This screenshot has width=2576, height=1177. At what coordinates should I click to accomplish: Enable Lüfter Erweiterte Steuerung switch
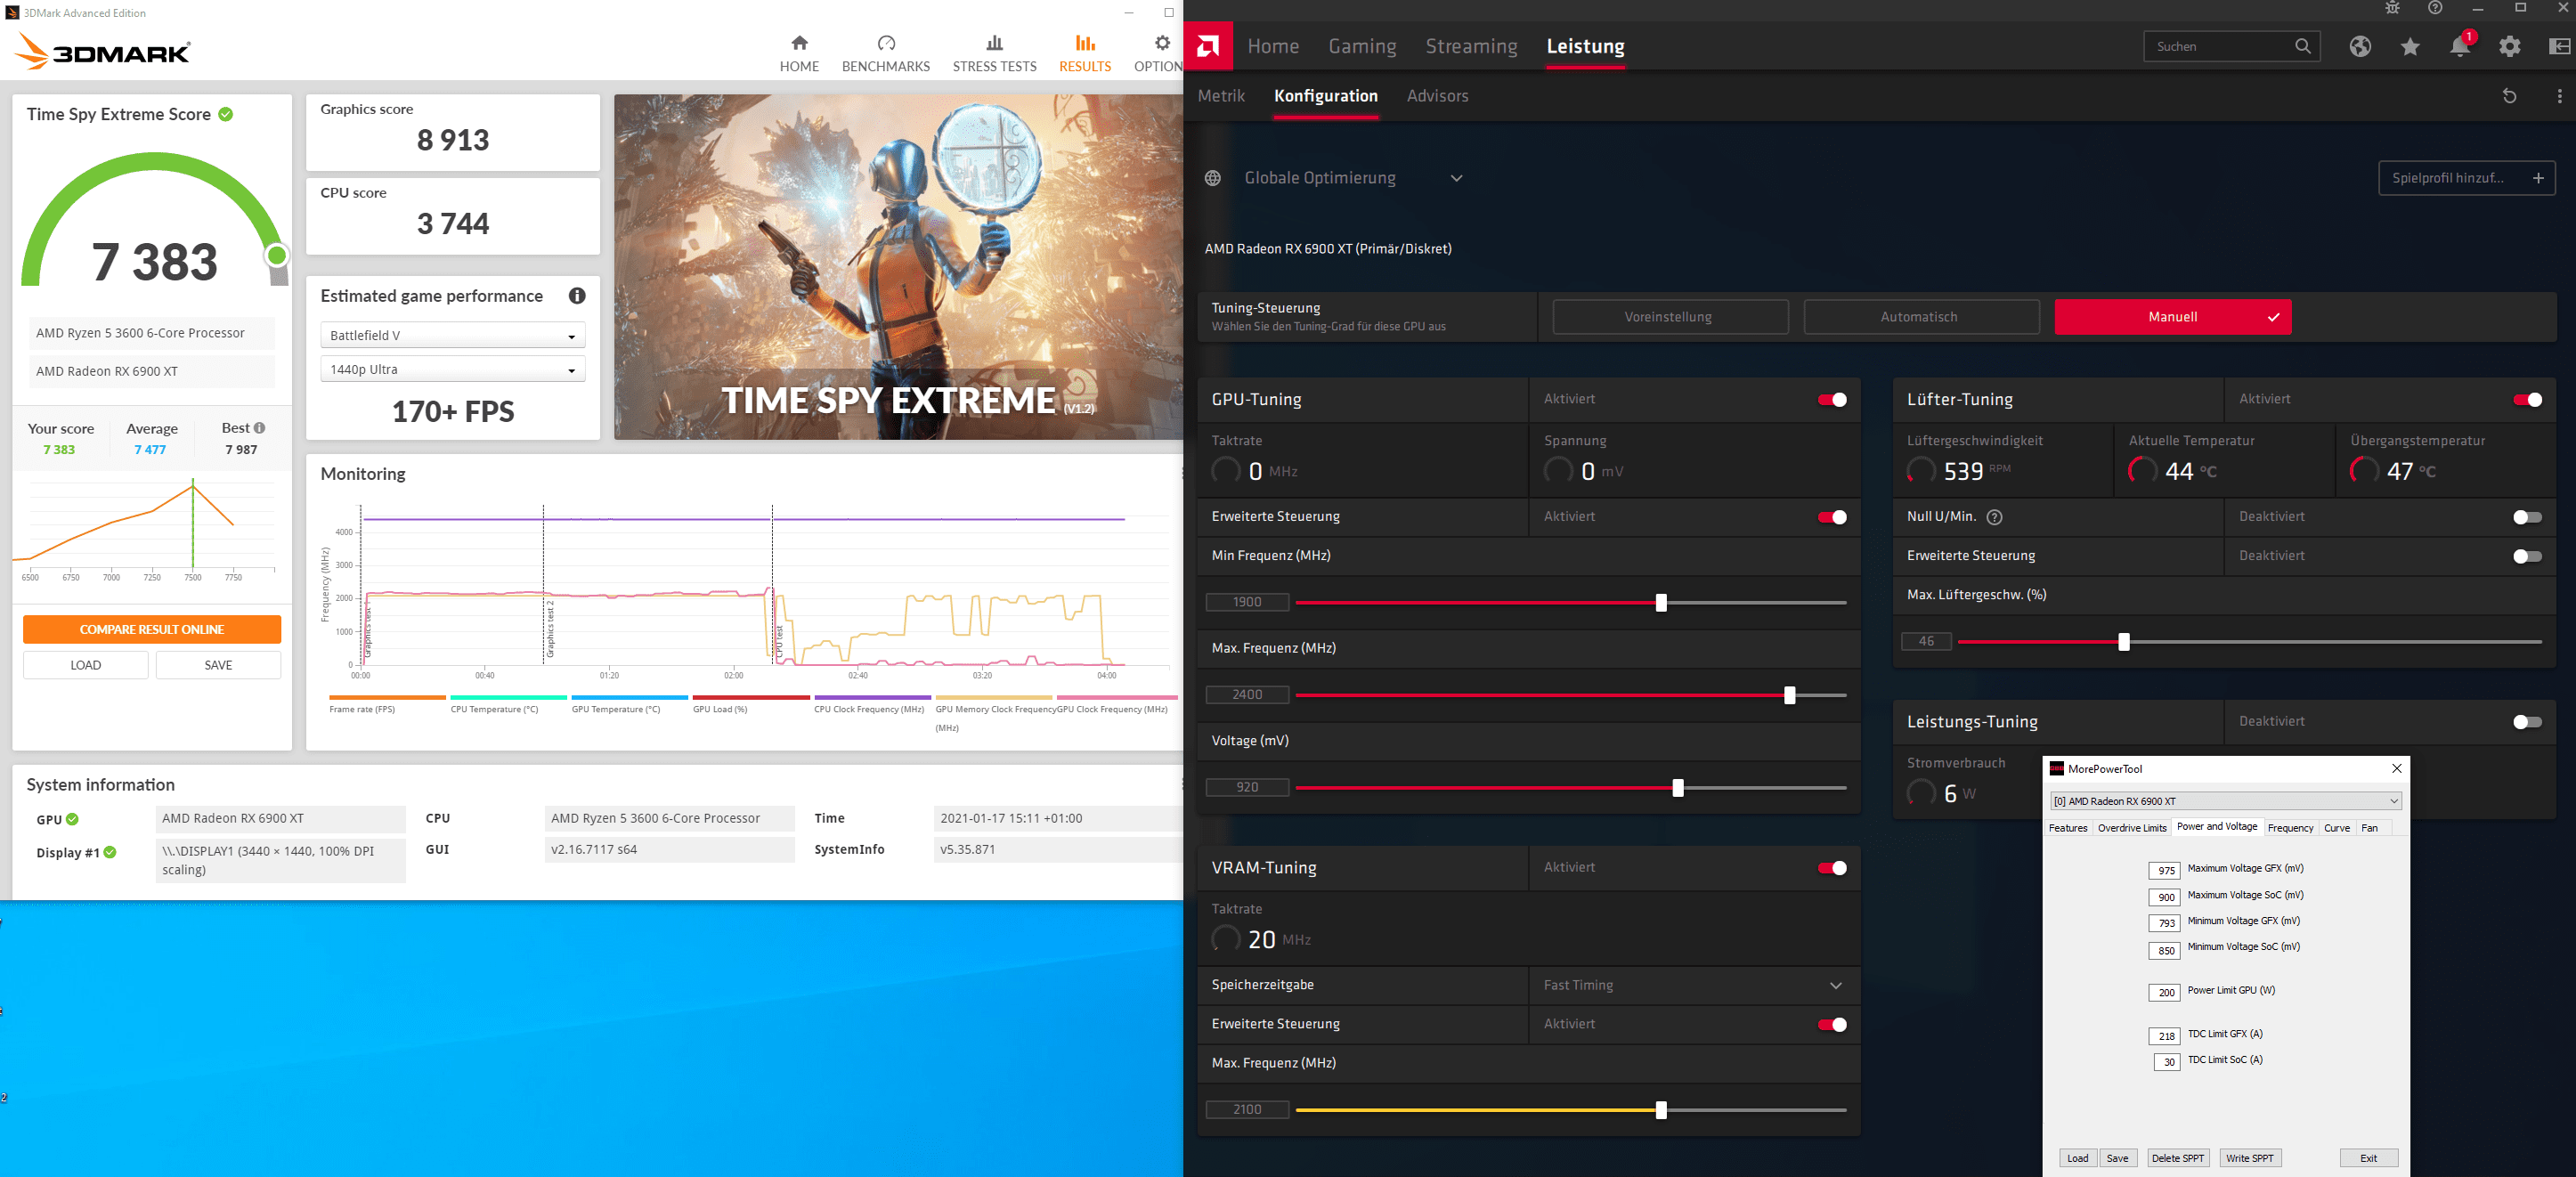(2527, 556)
